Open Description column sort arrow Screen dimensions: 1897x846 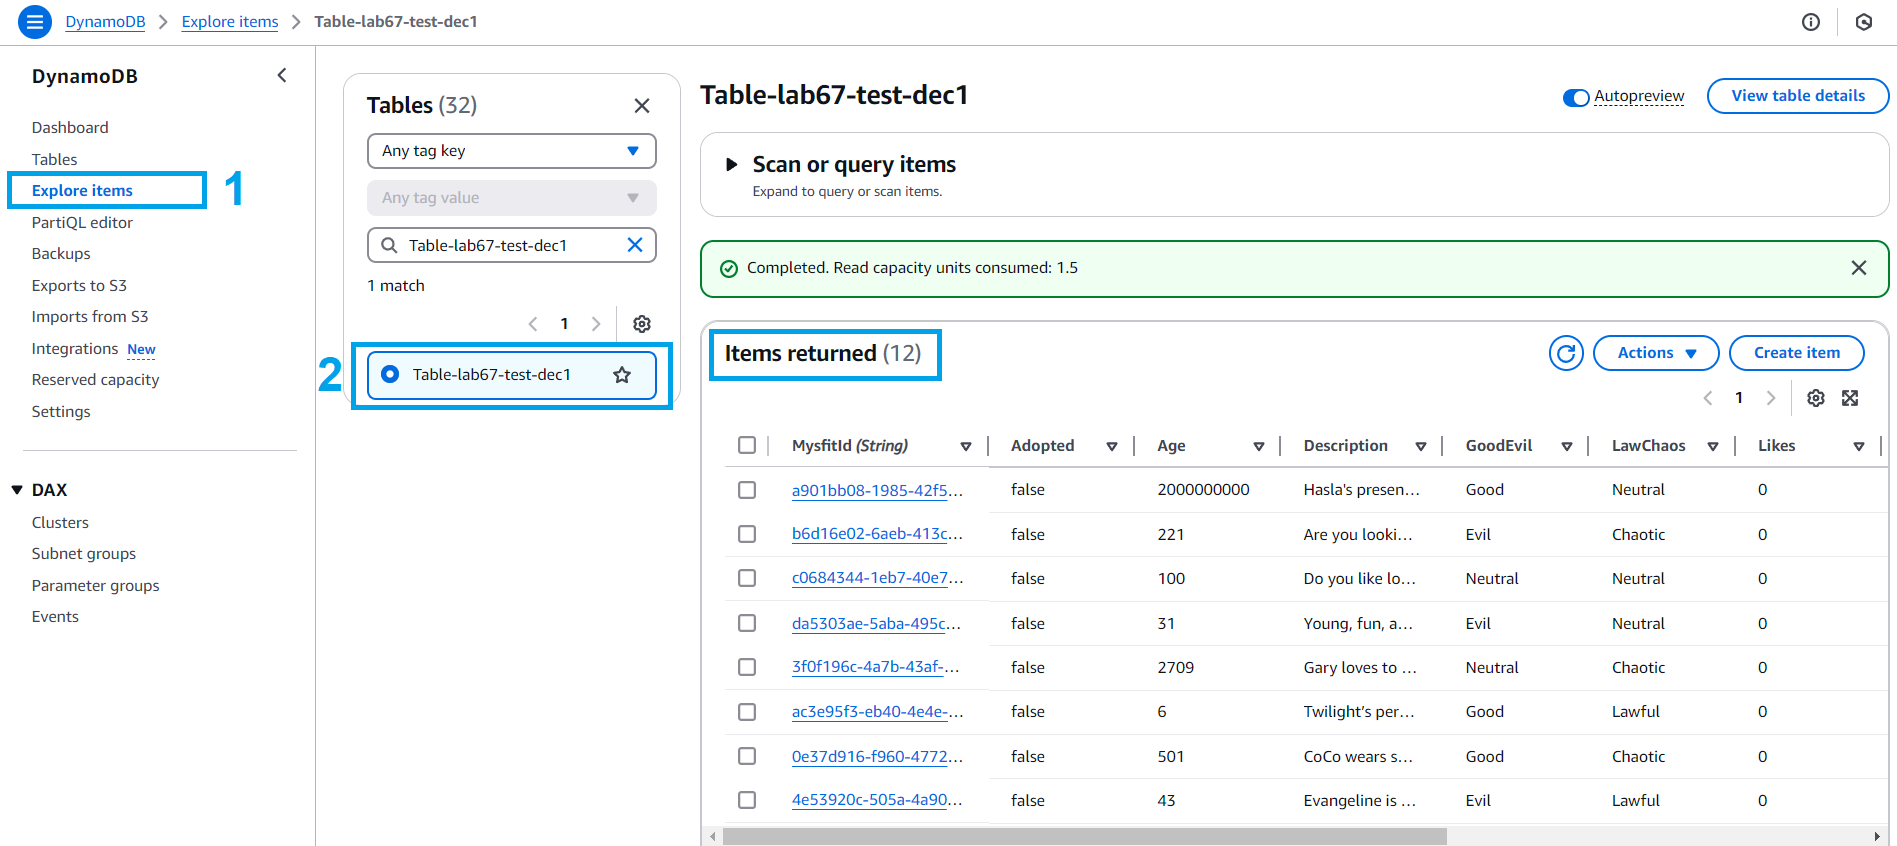point(1421,447)
